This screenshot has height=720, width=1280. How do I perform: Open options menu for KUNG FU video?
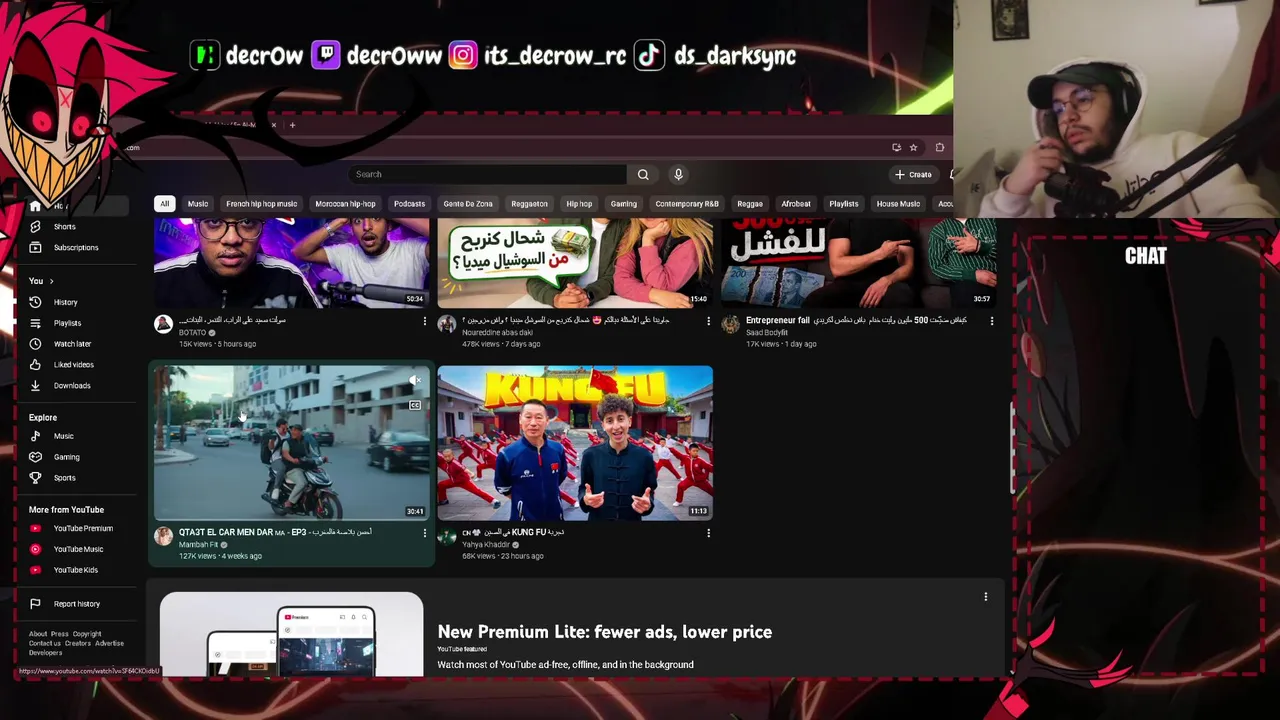coord(708,533)
